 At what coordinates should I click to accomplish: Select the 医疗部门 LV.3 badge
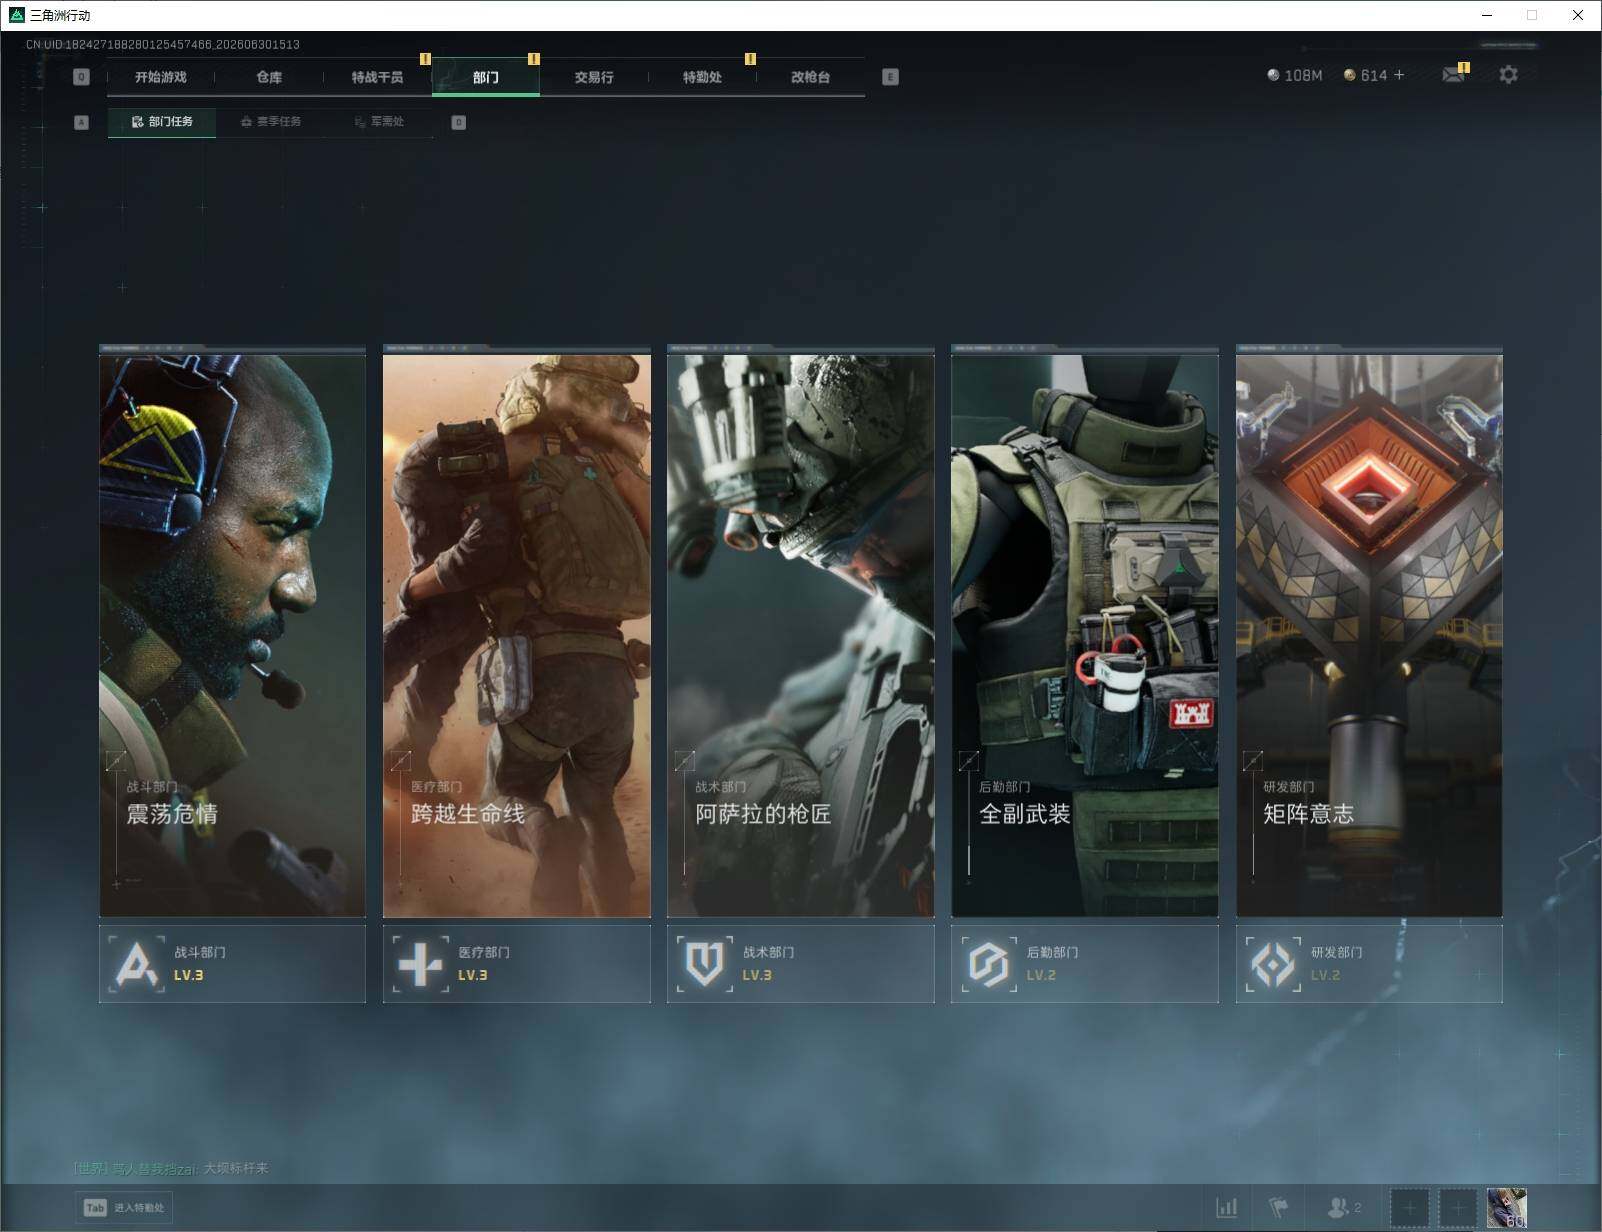click(x=516, y=964)
